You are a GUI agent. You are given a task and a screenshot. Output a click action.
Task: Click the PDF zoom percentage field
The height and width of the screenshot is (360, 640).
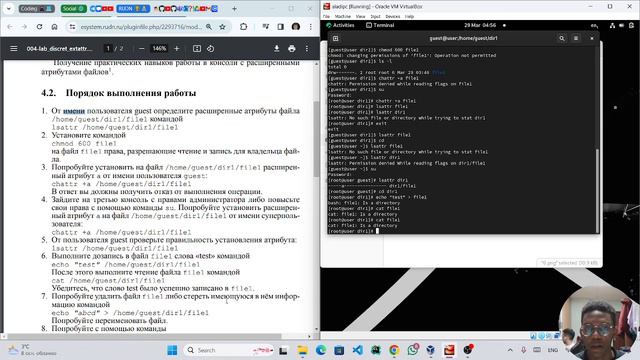(159, 49)
